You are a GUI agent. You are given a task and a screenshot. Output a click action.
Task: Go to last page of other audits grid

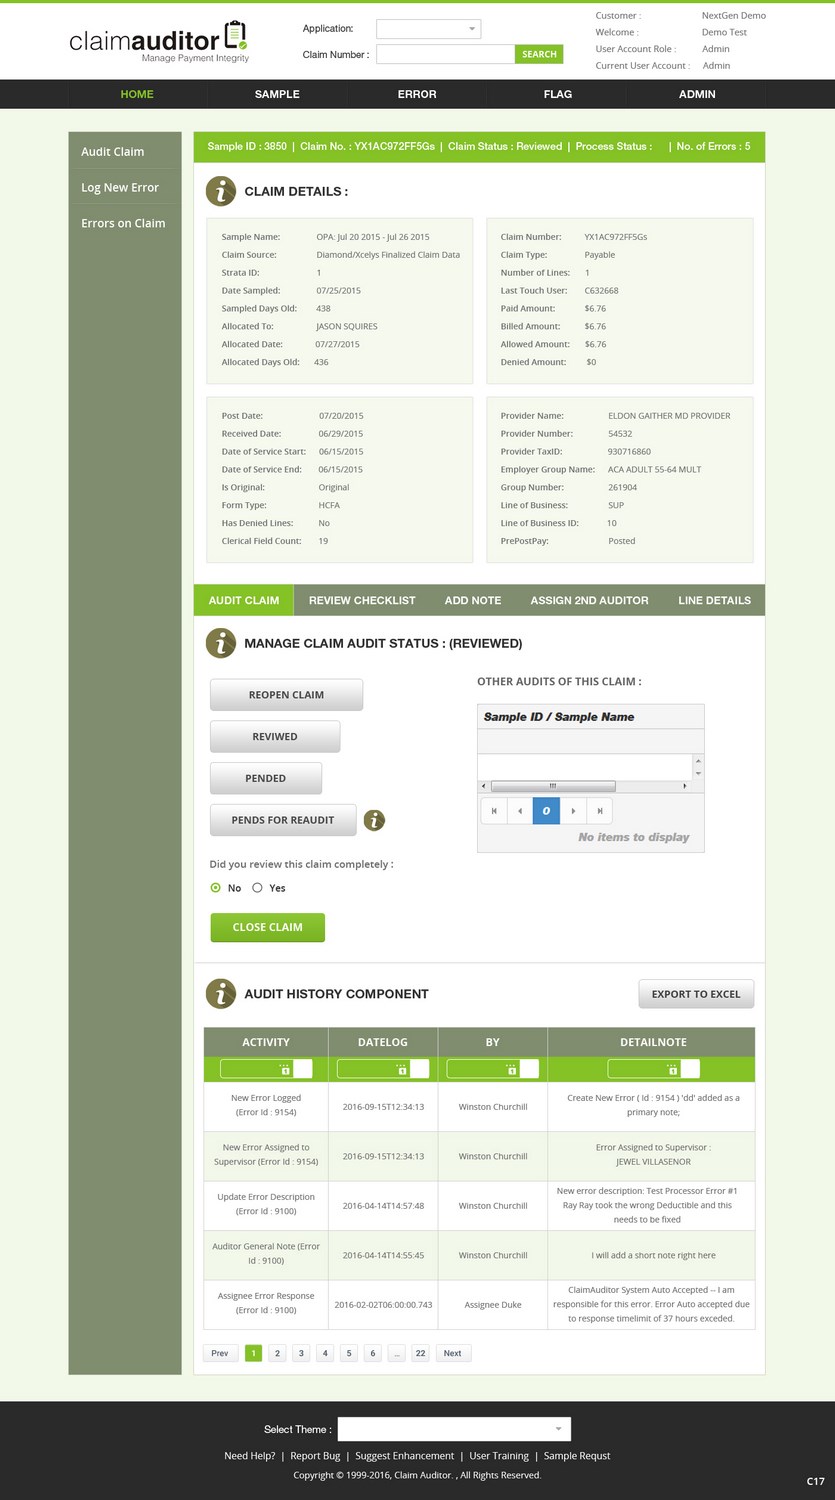pos(599,811)
